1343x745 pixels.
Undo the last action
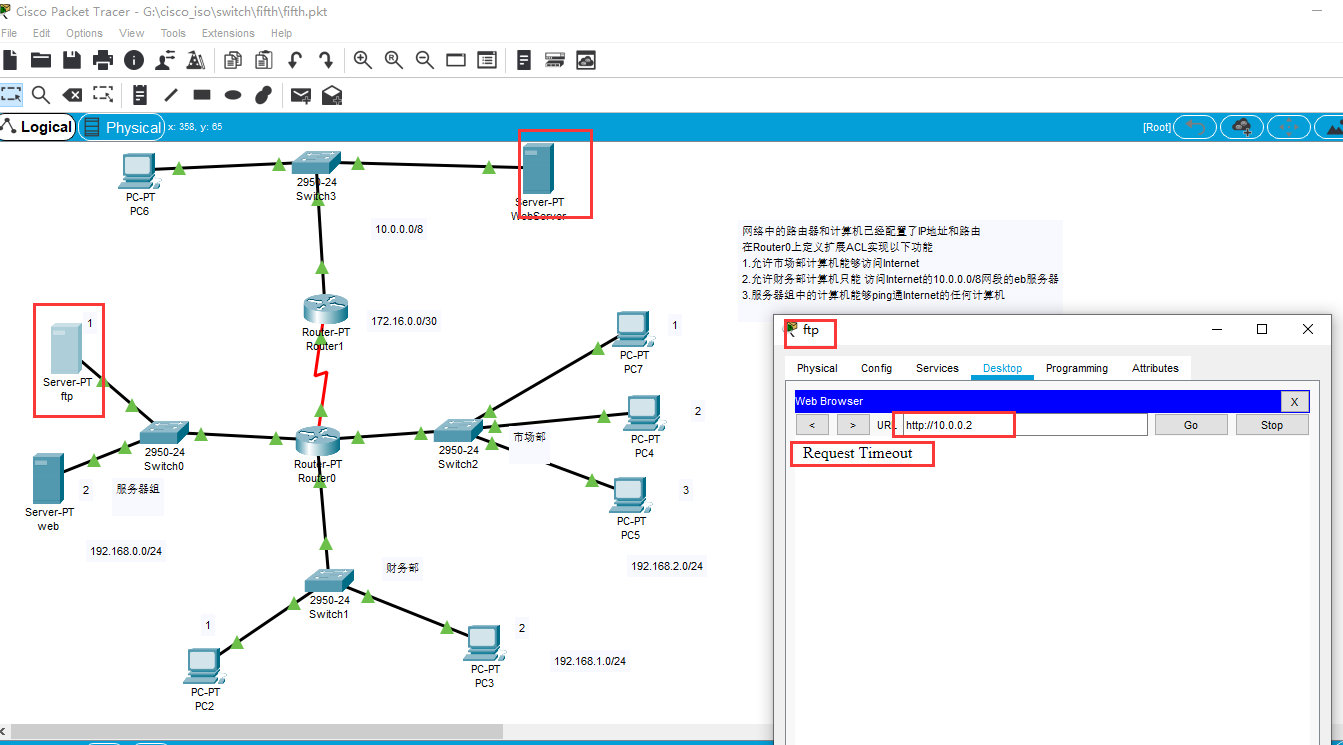tap(295, 60)
